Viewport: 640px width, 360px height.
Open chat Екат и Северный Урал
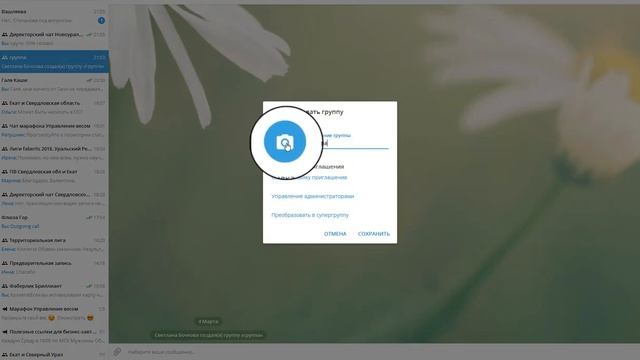click(54, 354)
